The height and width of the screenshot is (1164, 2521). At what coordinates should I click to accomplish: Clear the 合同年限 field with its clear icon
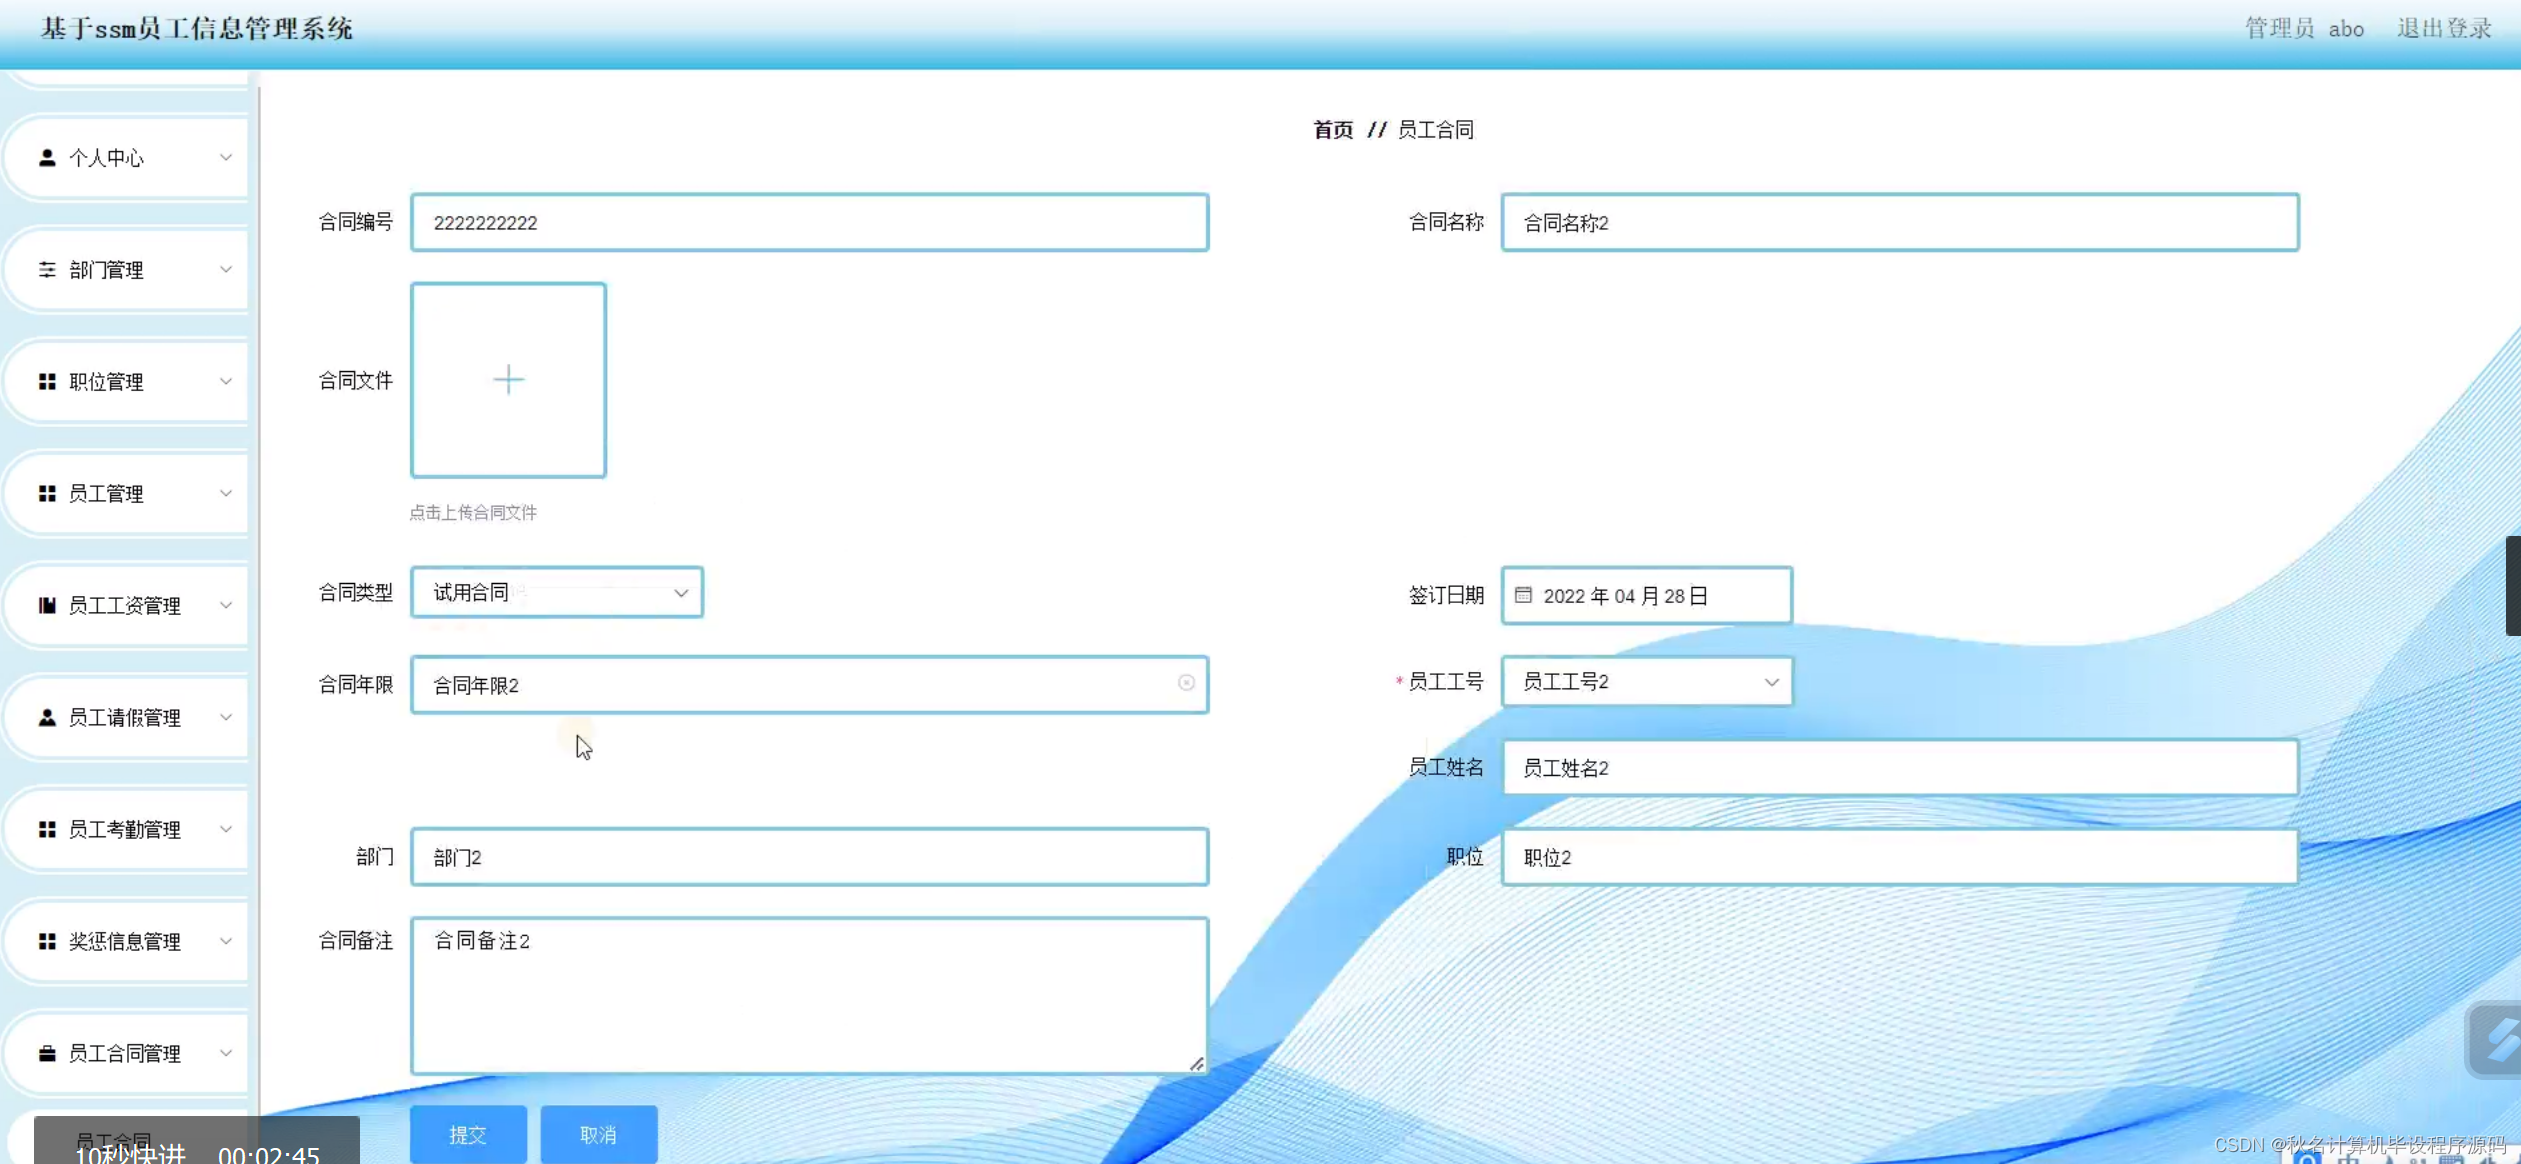point(1186,683)
